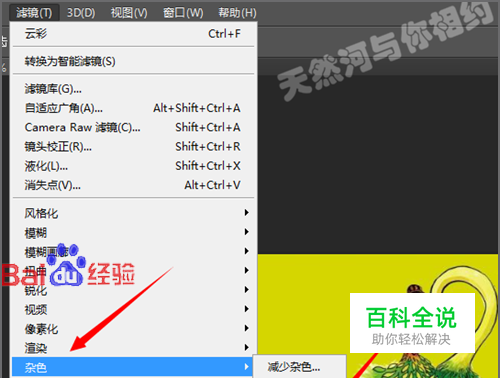Image resolution: width=500 pixels, height=378 pixels.
Task: Expand the 锐化 submenu
Action: [133, 290]
